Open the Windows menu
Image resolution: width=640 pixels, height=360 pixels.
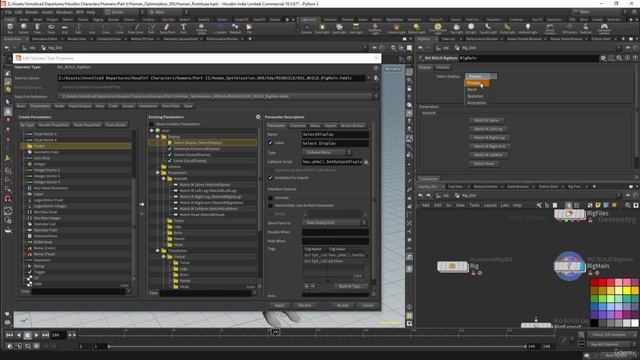(x=64, y=12)
